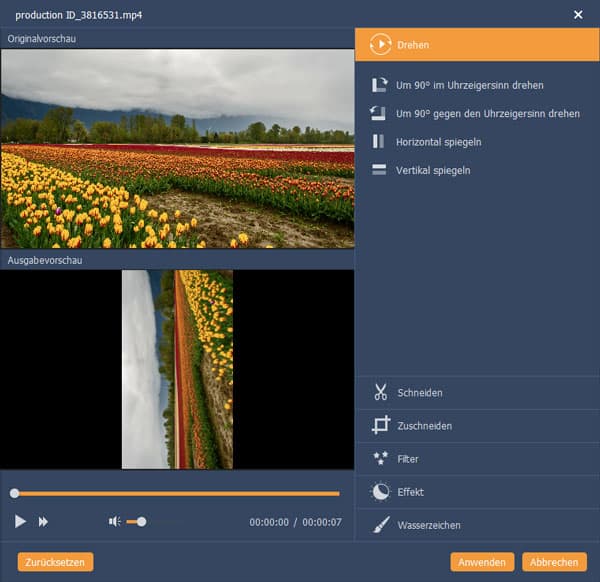Open the Schneiden scissors tool
The image size is (600, 582).
click(380, 393)
